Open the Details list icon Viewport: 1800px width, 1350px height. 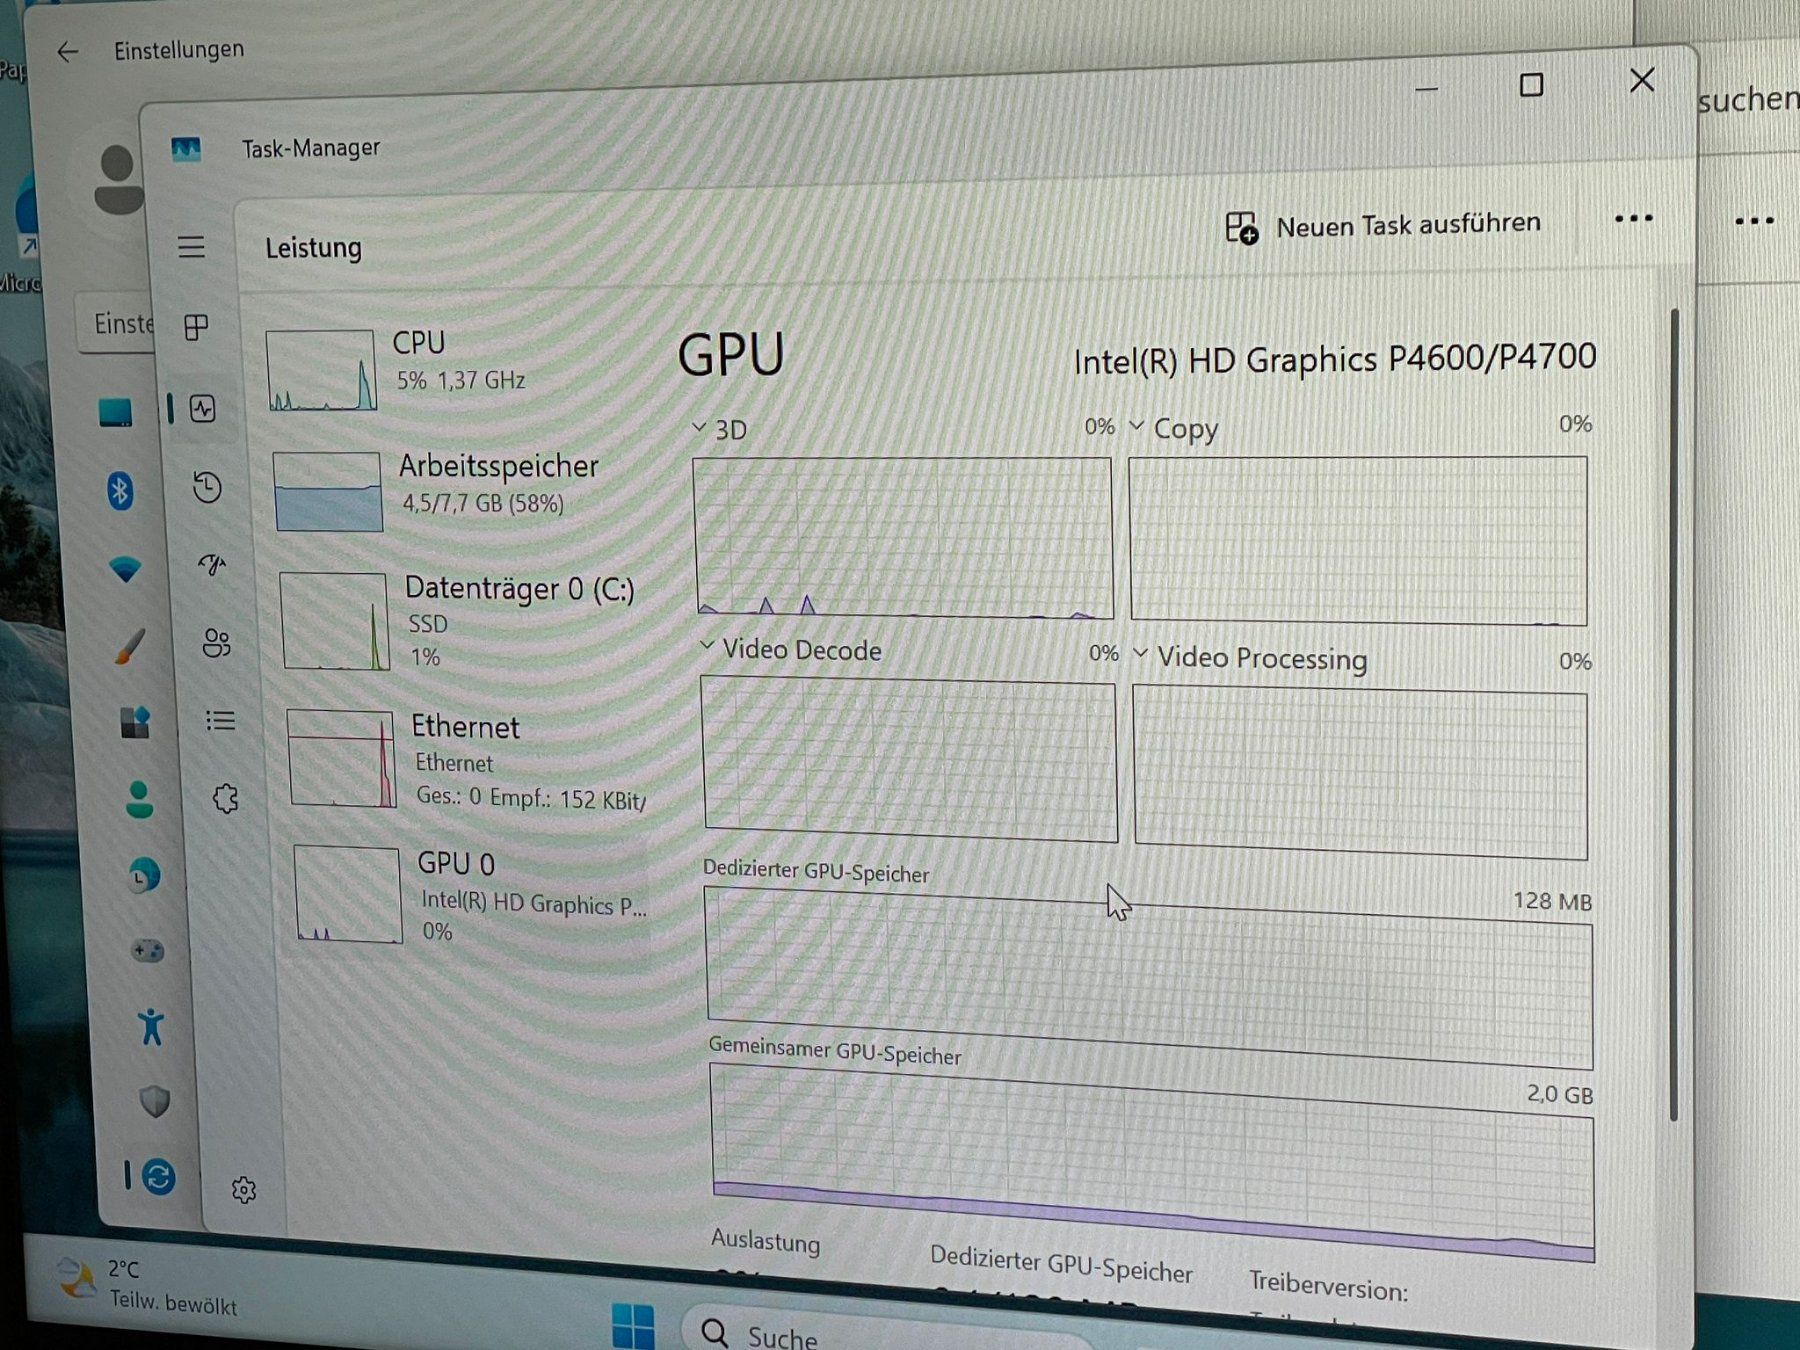point(220,720)
